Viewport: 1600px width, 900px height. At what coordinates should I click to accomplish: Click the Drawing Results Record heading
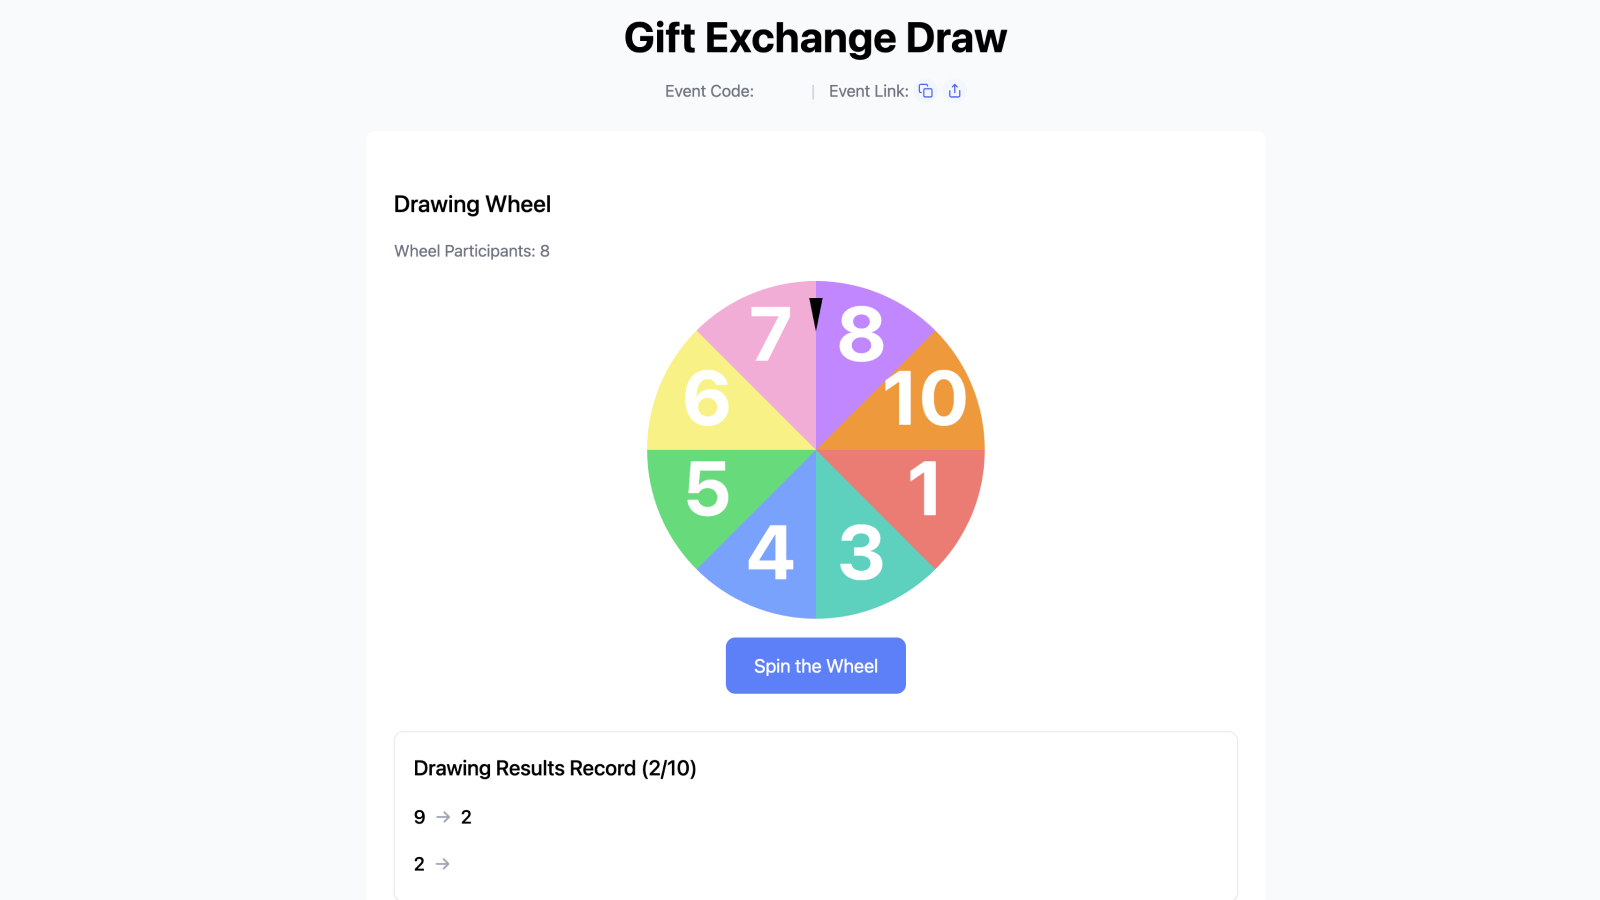[x=556, y=768]
